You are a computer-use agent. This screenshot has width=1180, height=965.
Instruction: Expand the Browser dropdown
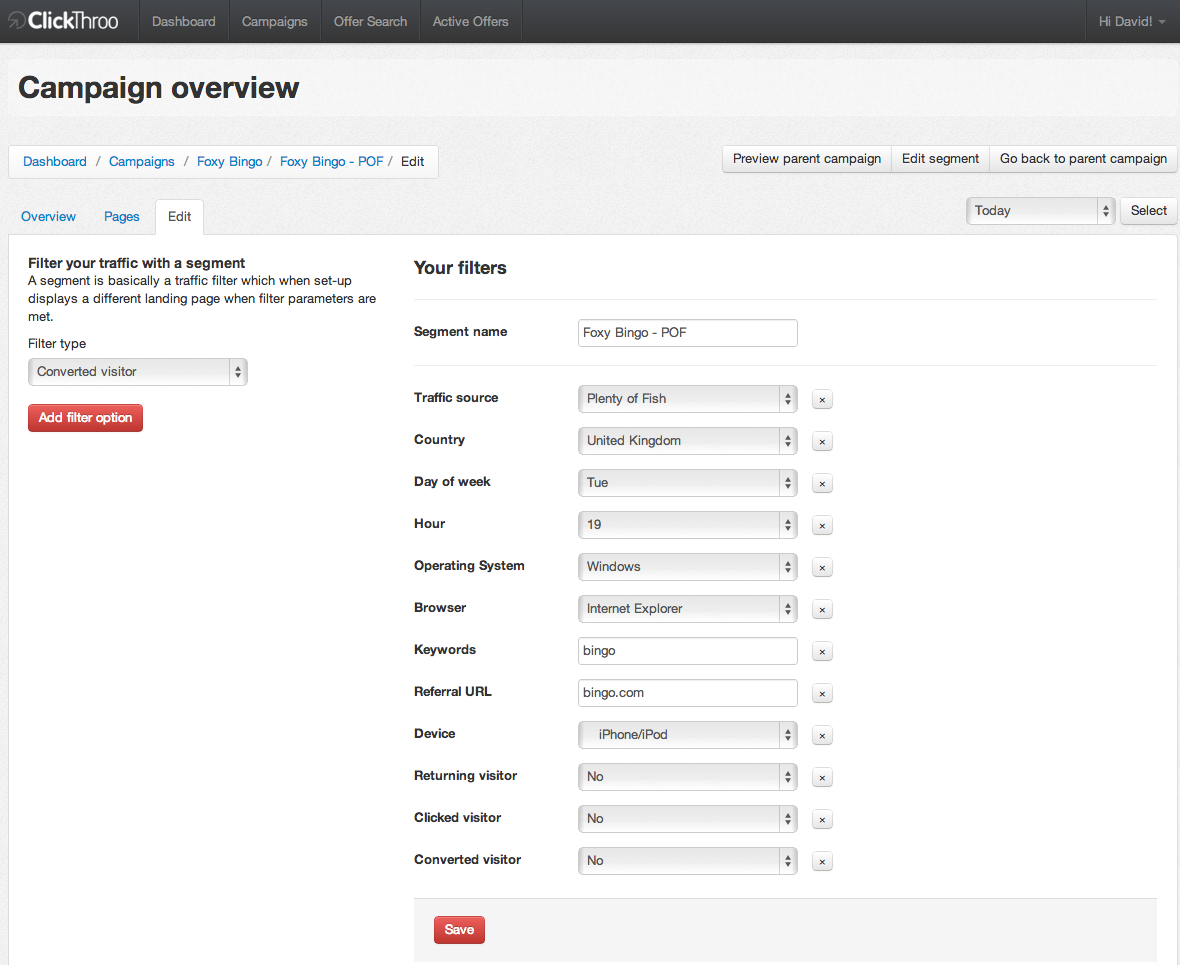(x=687, y=609)
